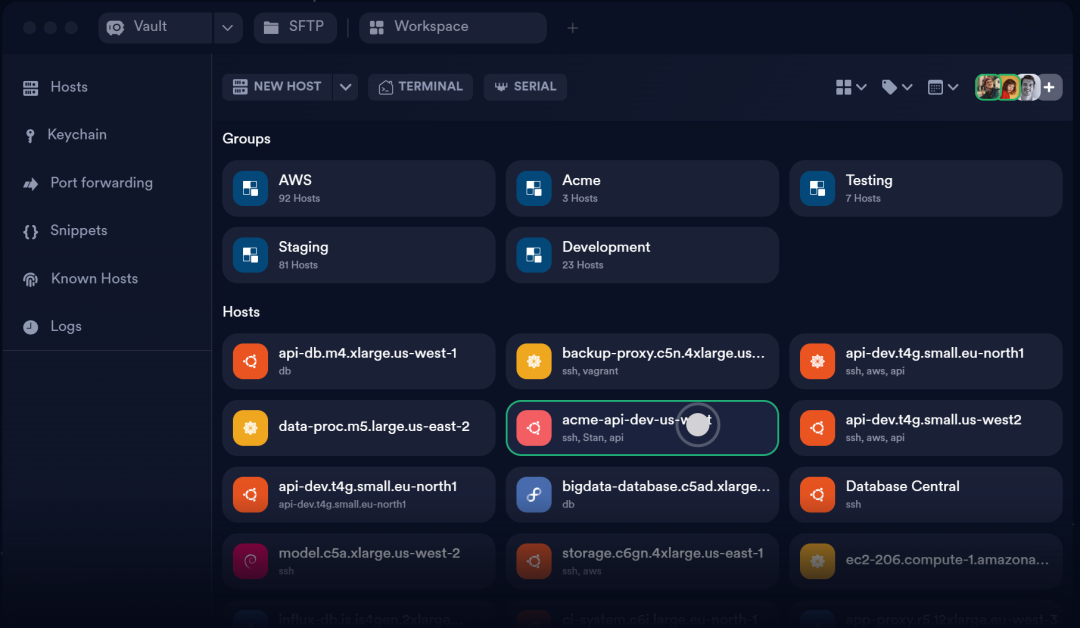Open the Staging group card

(359, 255)
